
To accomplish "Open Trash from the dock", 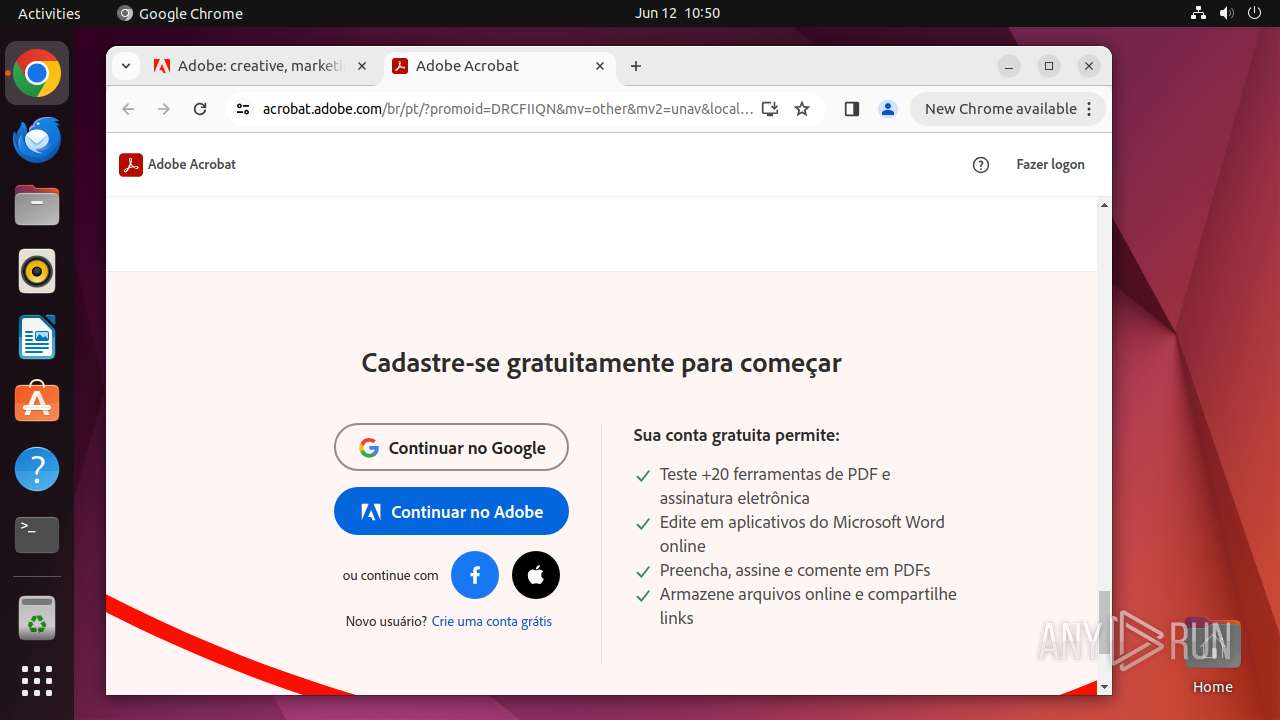I will pyautogui.click(x=37, y=617).
